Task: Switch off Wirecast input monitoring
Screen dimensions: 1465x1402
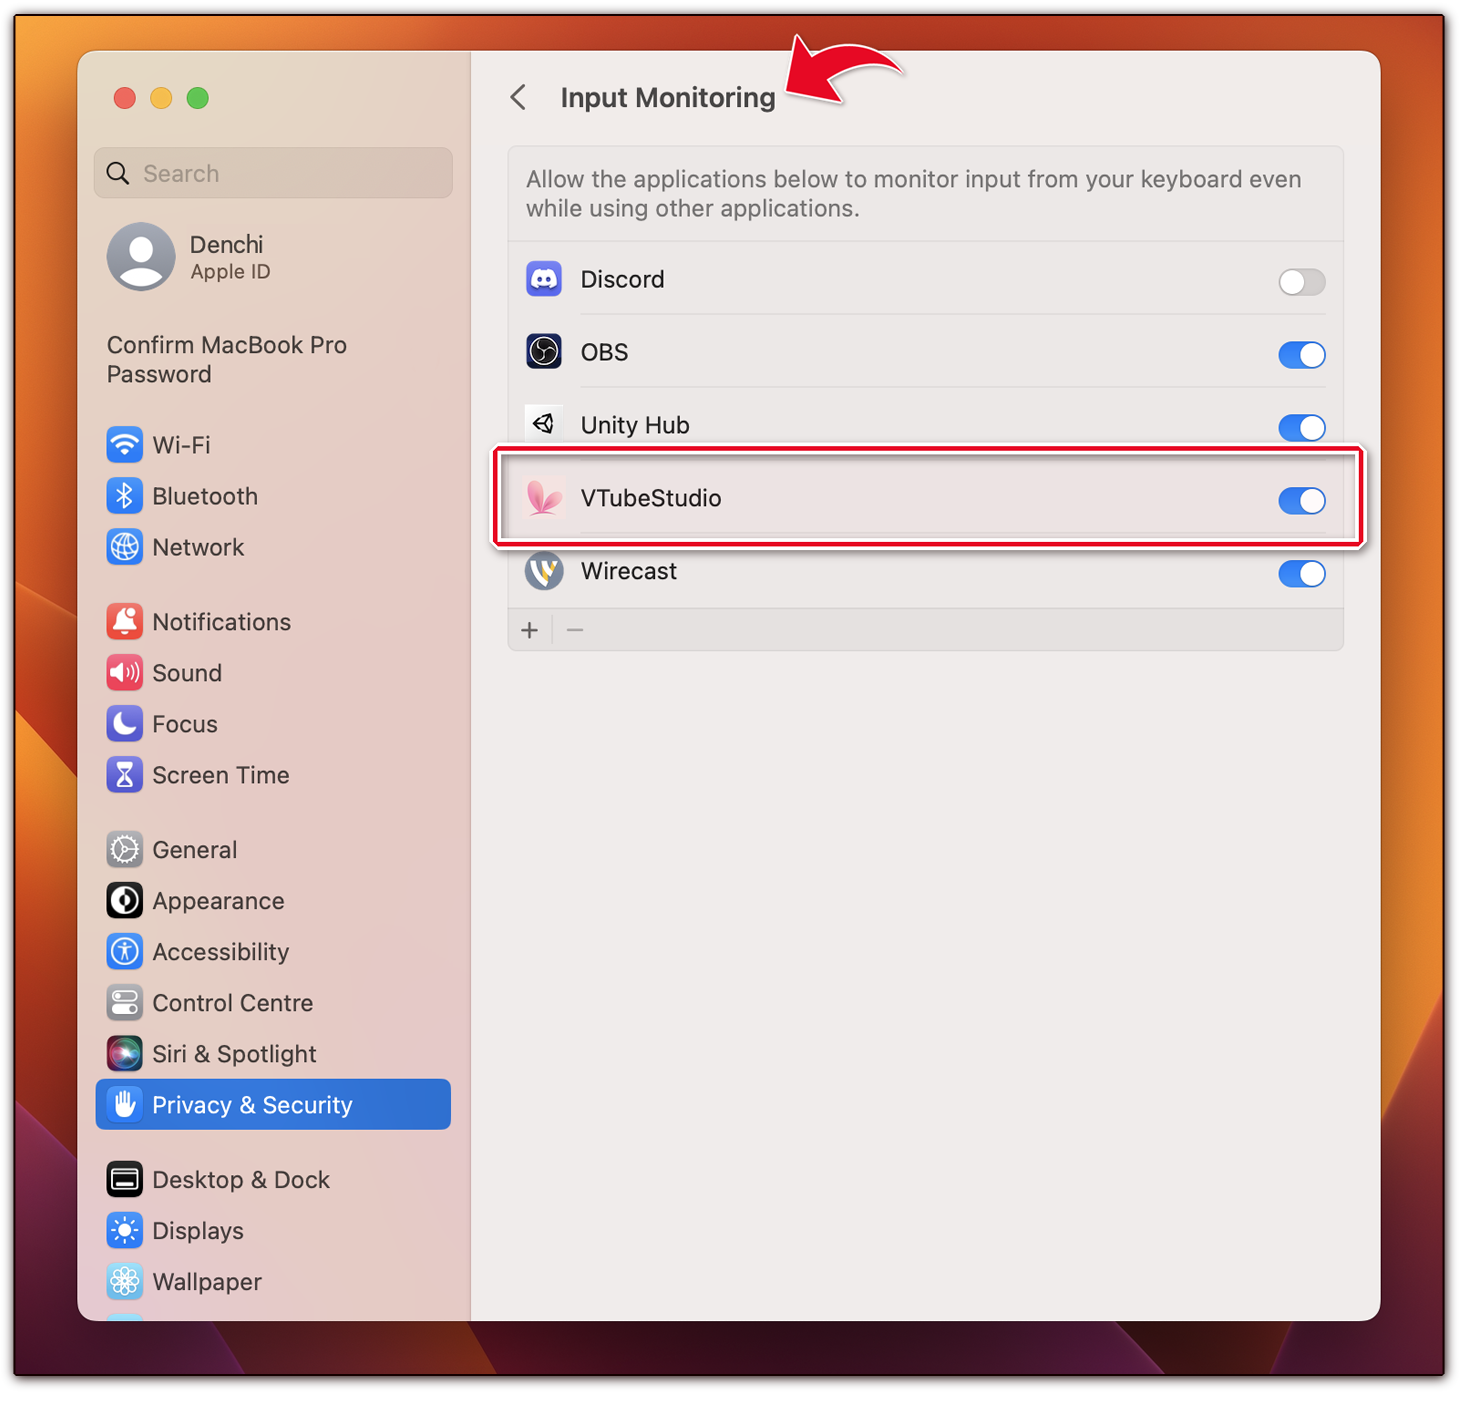Action: coord(1301,574)
